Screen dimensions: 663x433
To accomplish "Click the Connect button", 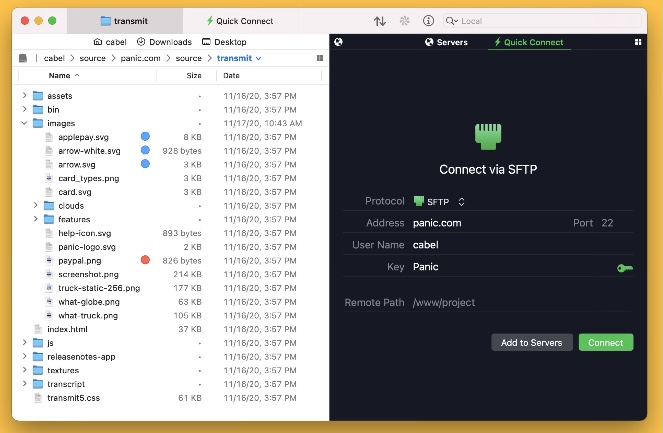I will pyautogui.click(x=606, y=342).
